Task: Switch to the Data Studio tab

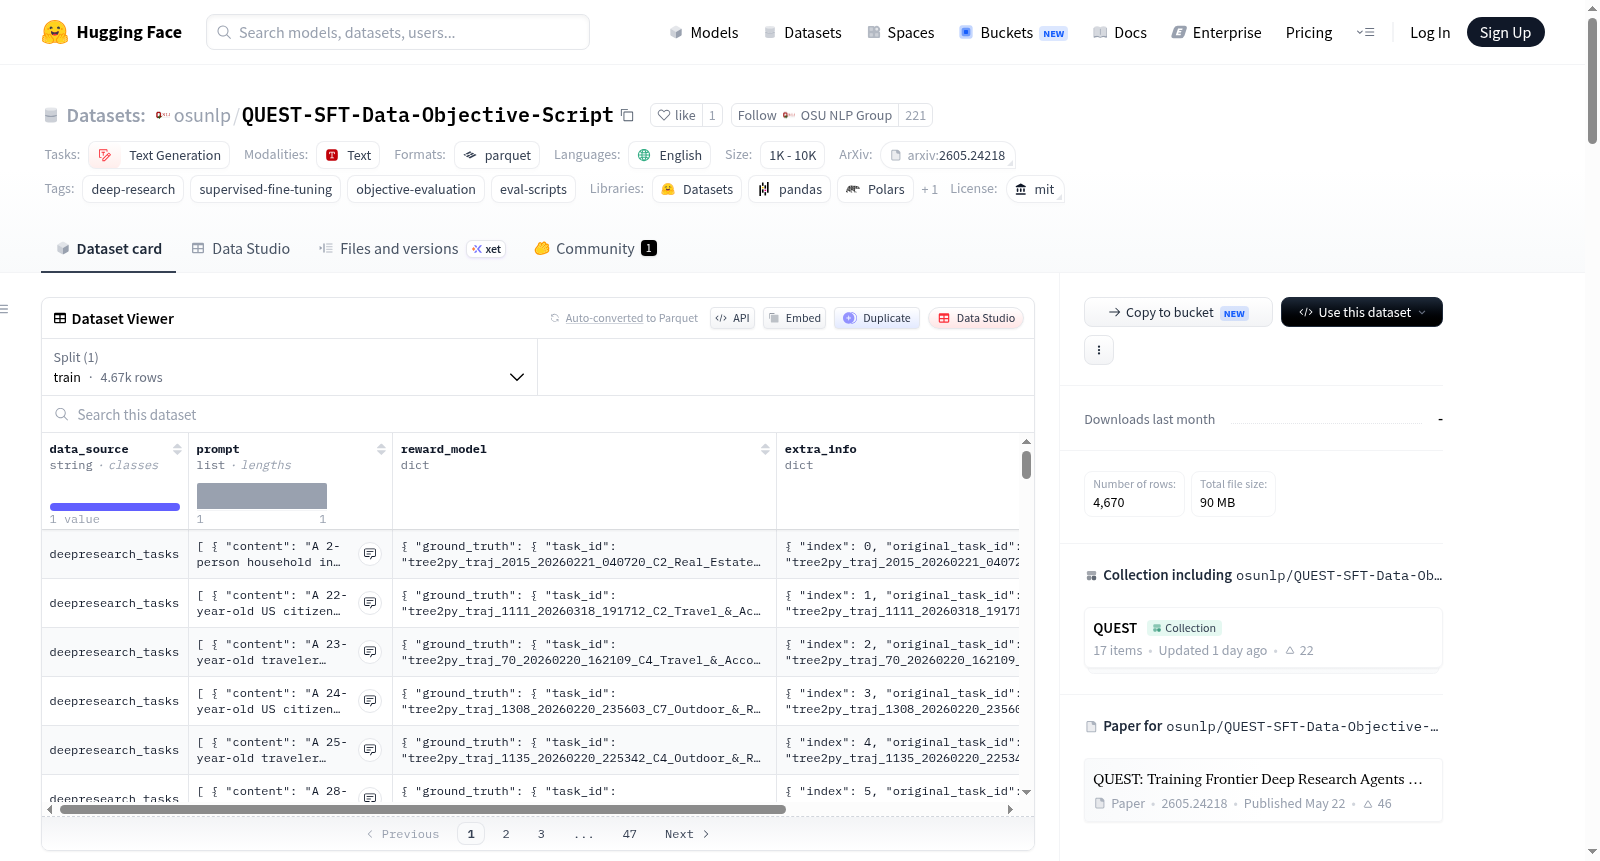Action: click(x=241, y=249)
